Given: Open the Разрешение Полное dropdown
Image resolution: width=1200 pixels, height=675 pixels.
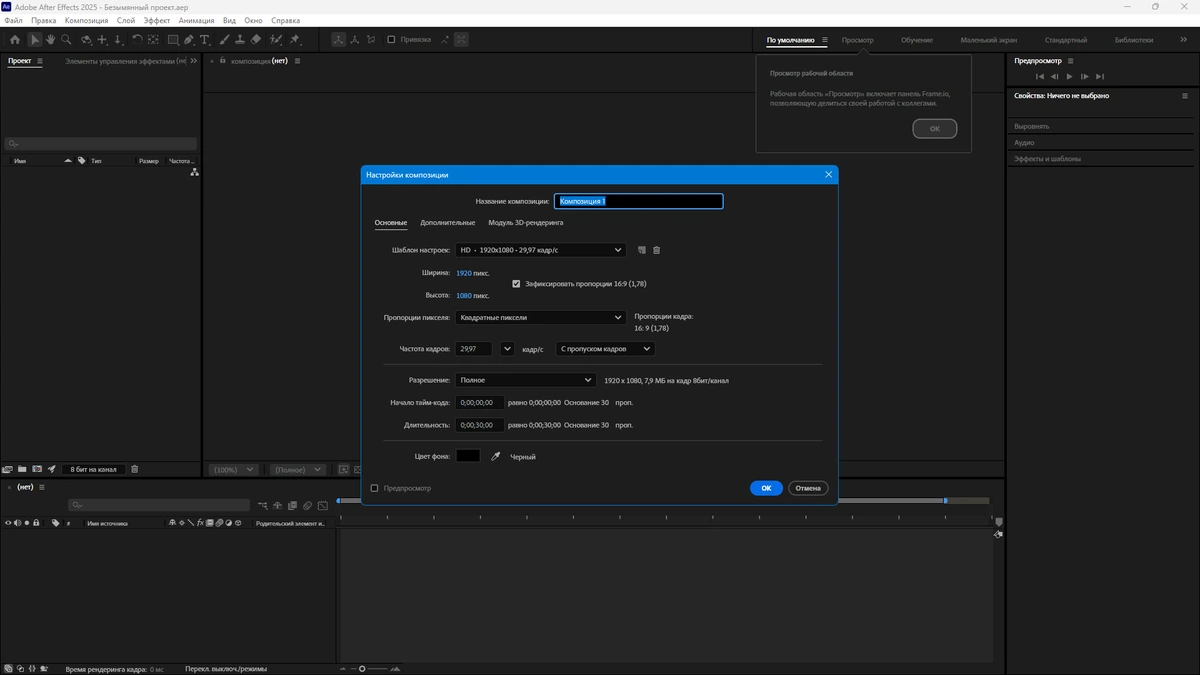Looking at the screenshot, I should (x=526, y=380).
